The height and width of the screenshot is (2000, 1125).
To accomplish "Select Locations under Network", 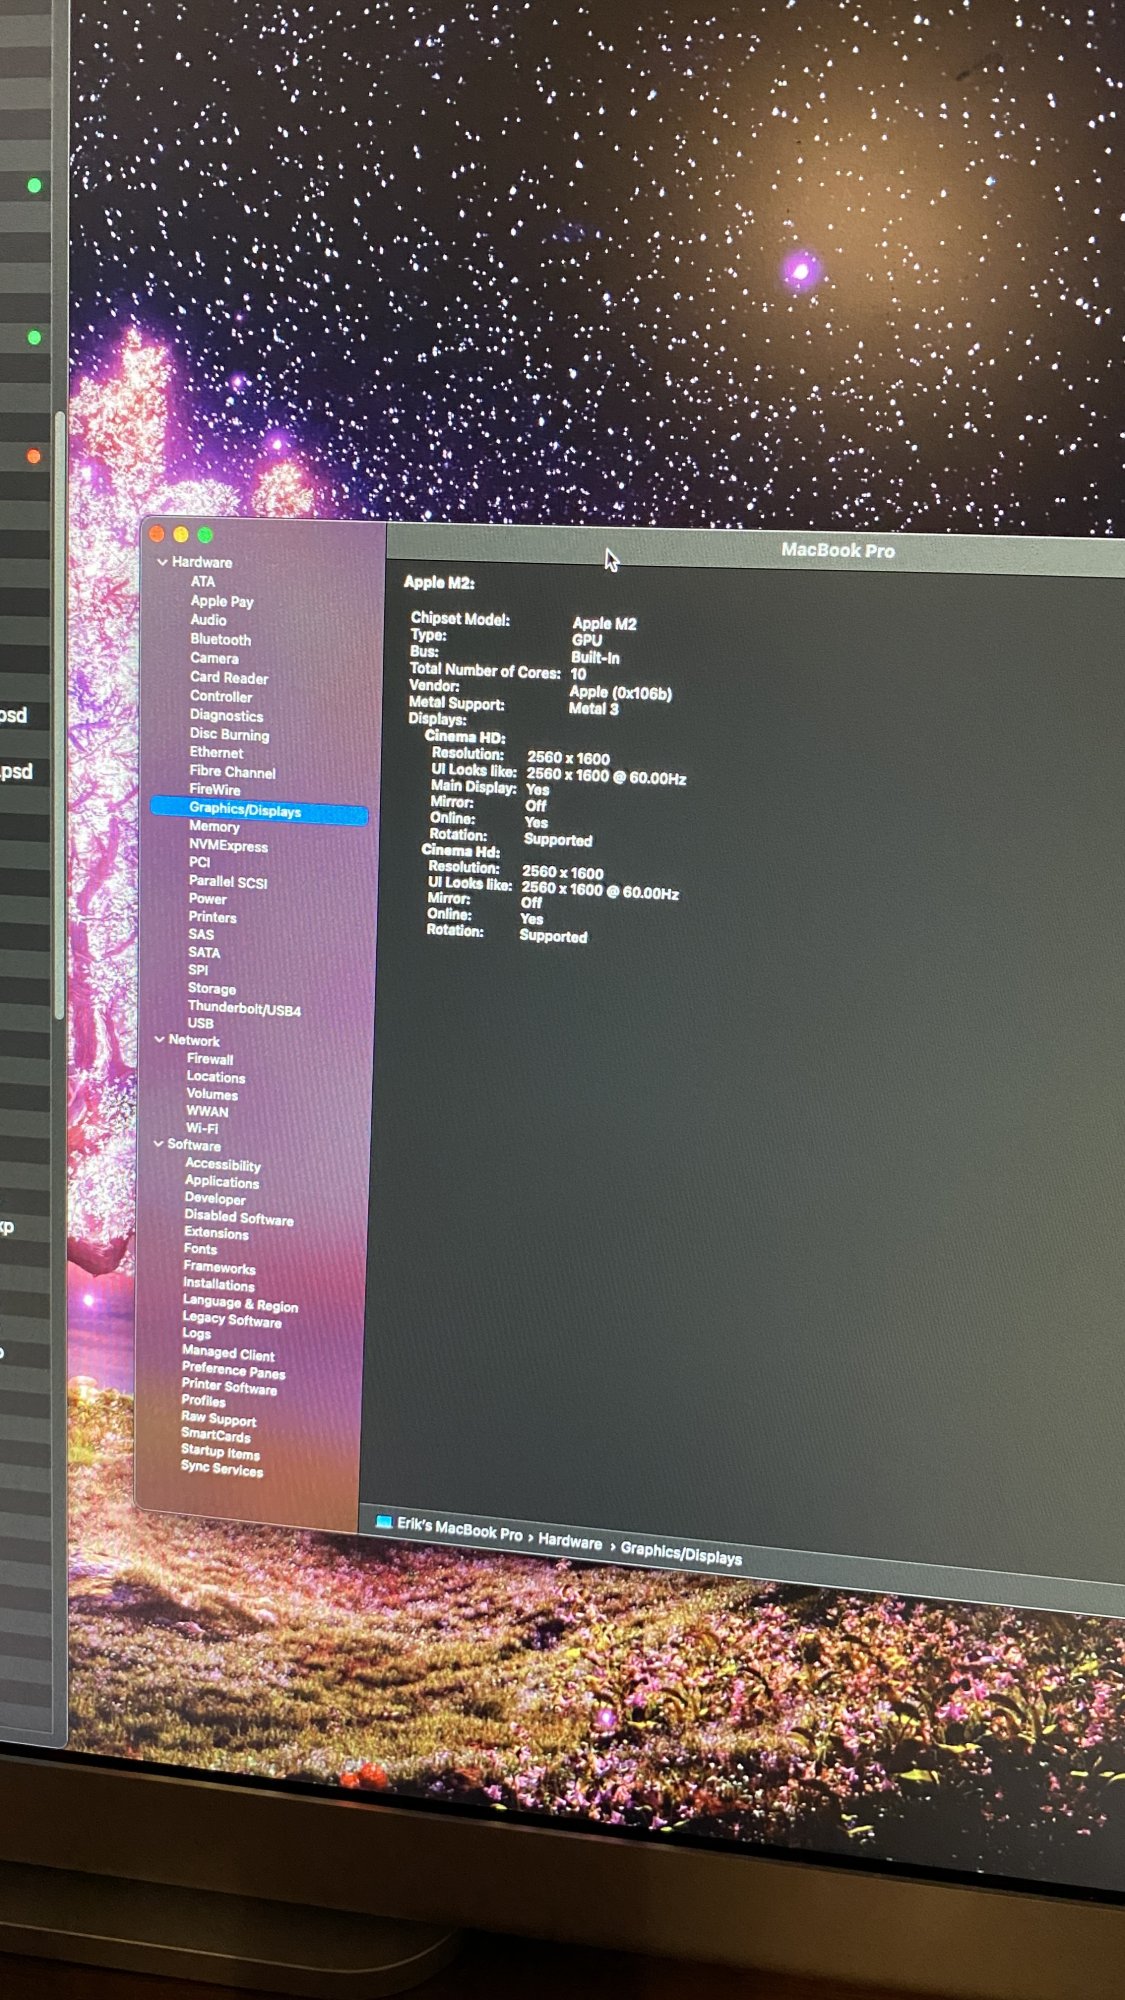I will point(215,1077).
